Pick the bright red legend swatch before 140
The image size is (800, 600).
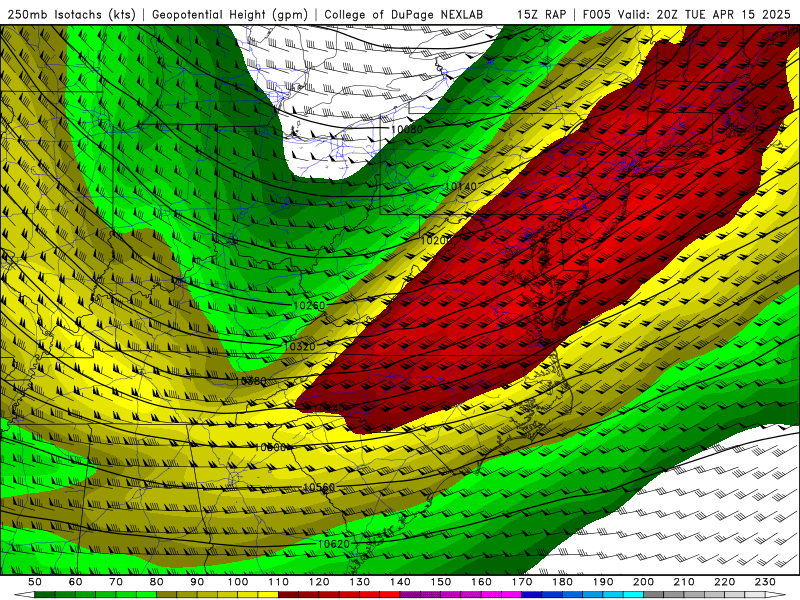coord(390,595)
